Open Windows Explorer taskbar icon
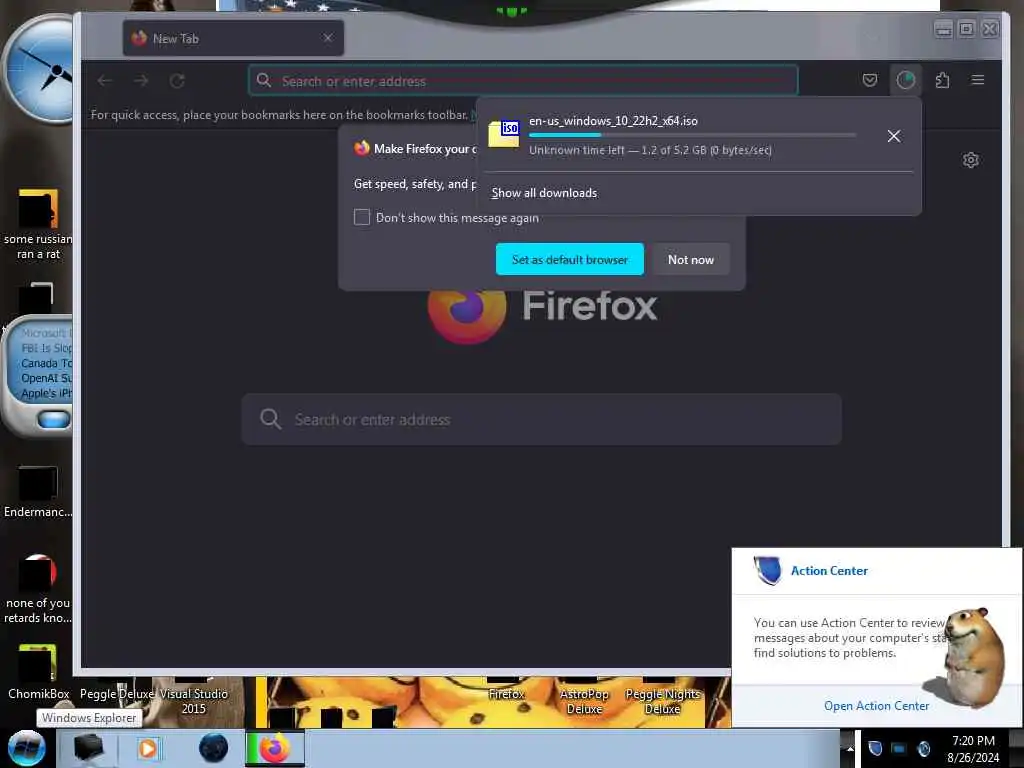 [89, 748]
